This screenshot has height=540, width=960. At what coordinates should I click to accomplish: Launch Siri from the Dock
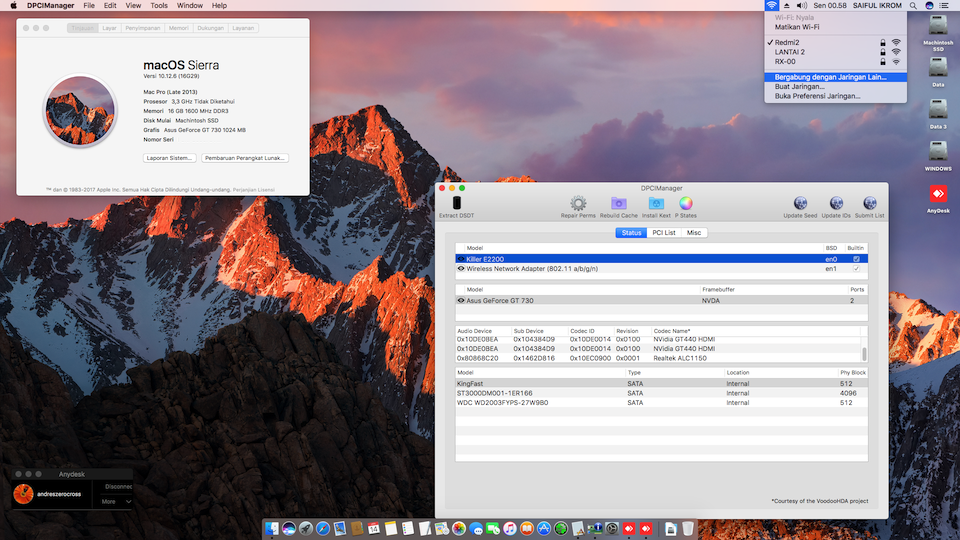288,528
